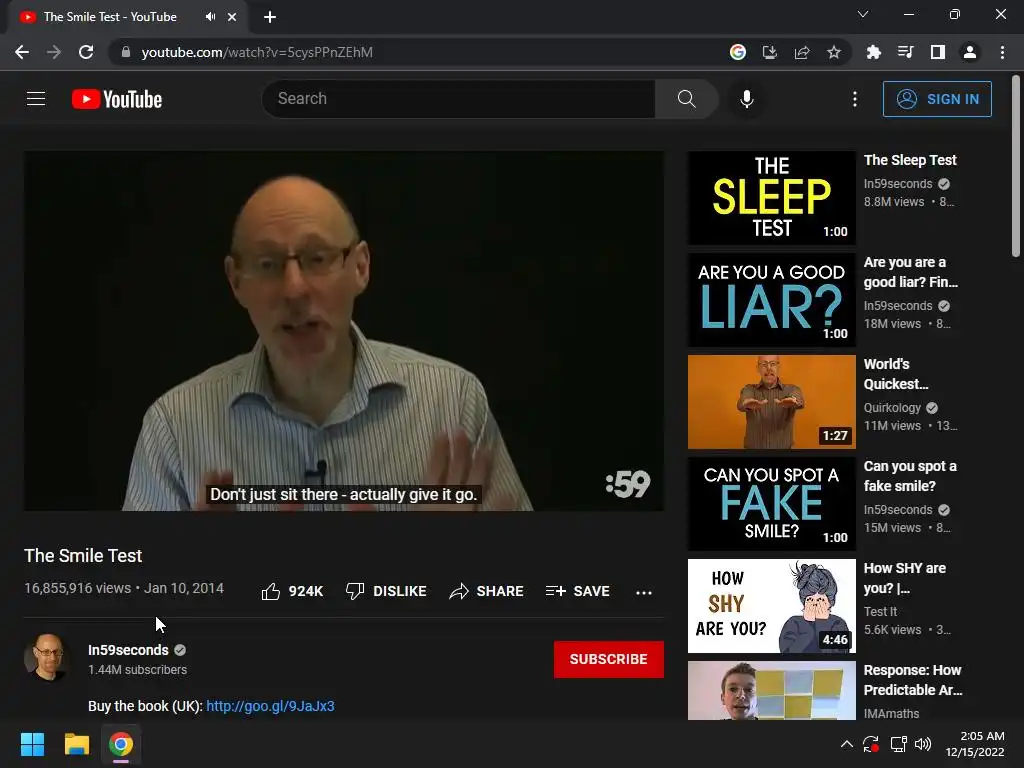Bookmark this page with star icon
The width and height of the screenshot is (1024, 768).
coord(834,52)
